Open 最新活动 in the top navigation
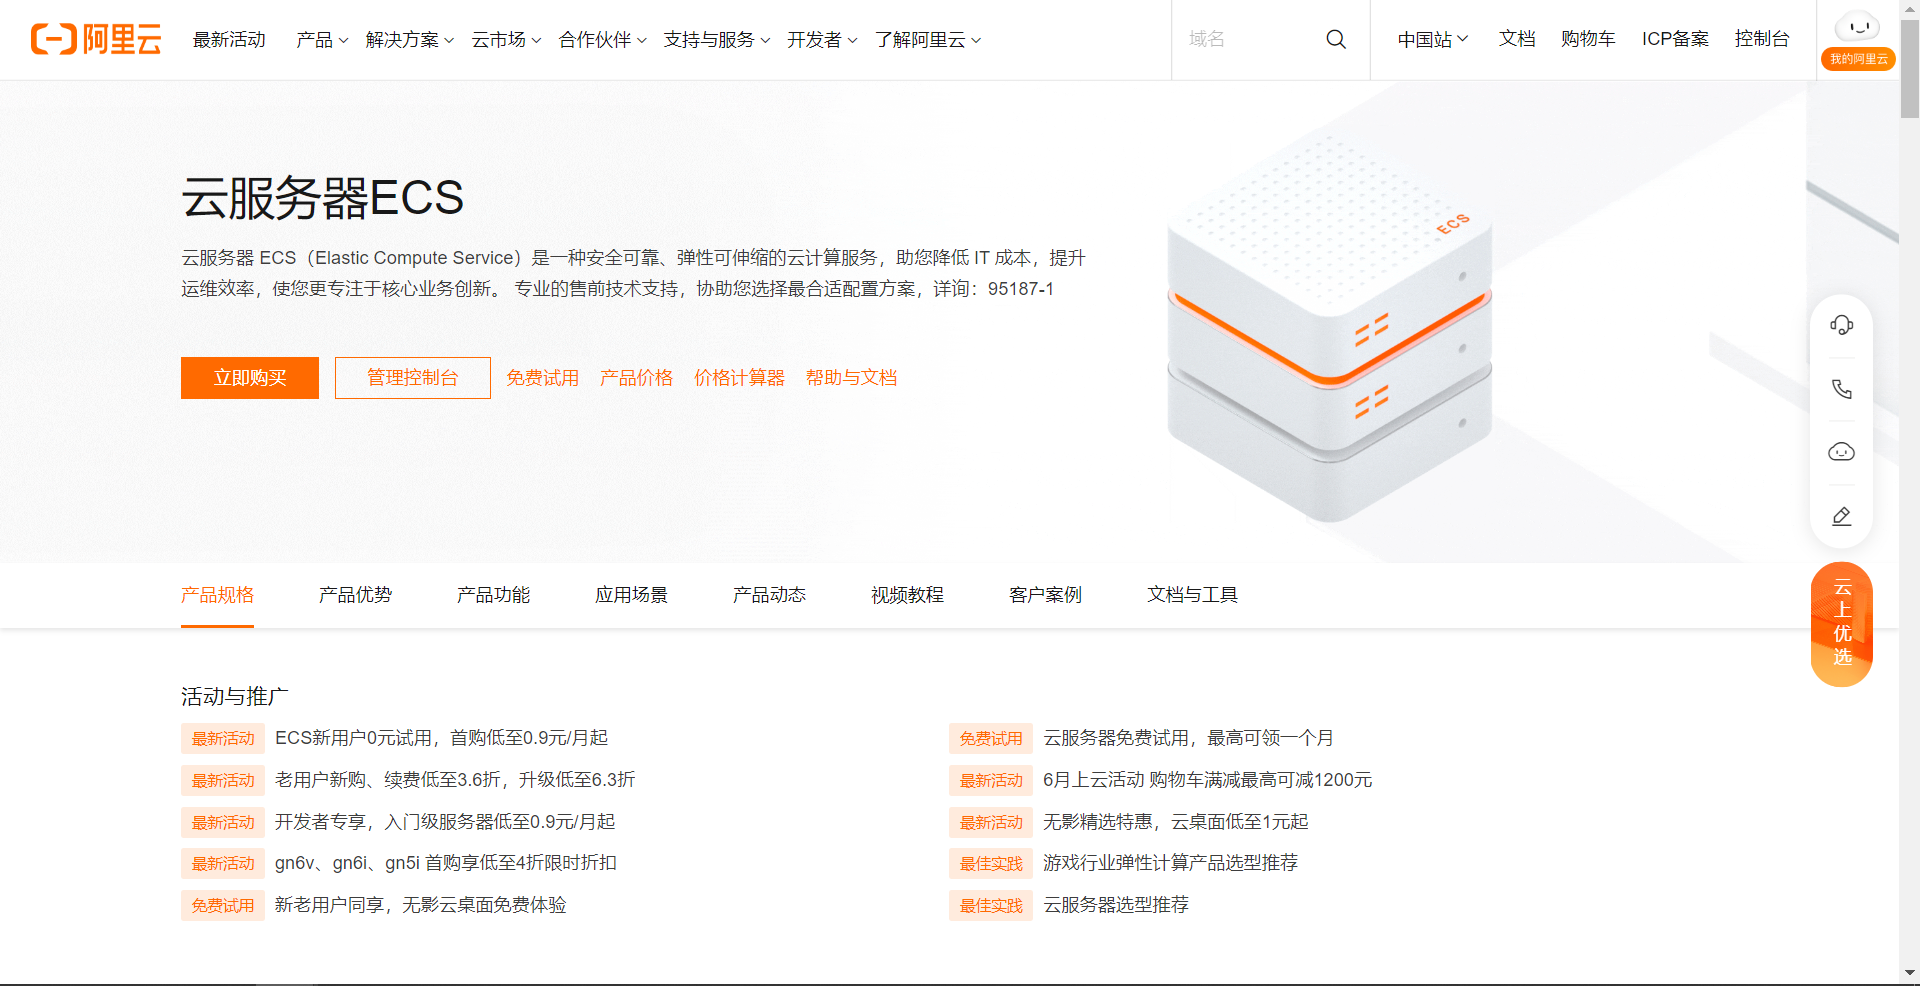The image size is (1920, 986). point(229,40)
